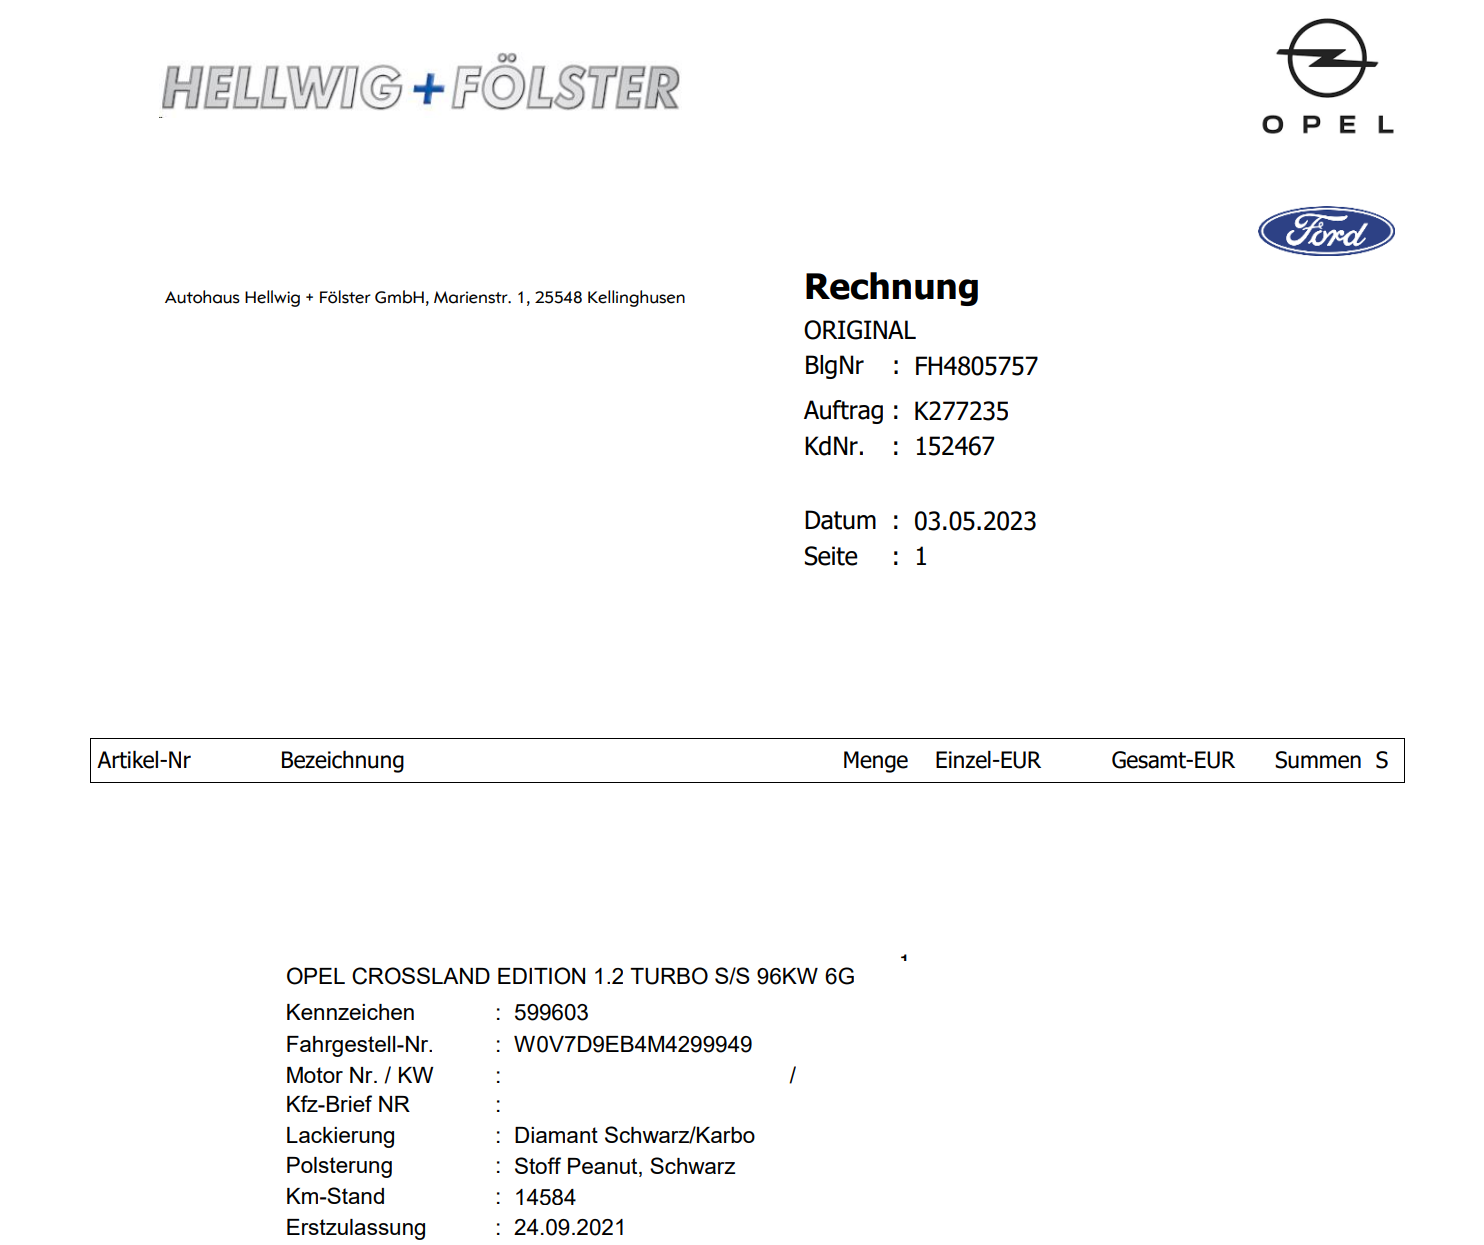This screenshot has width=1484, height=1245.
Task: Select the word ORIGINAL
Action: [x=859, y=330]
